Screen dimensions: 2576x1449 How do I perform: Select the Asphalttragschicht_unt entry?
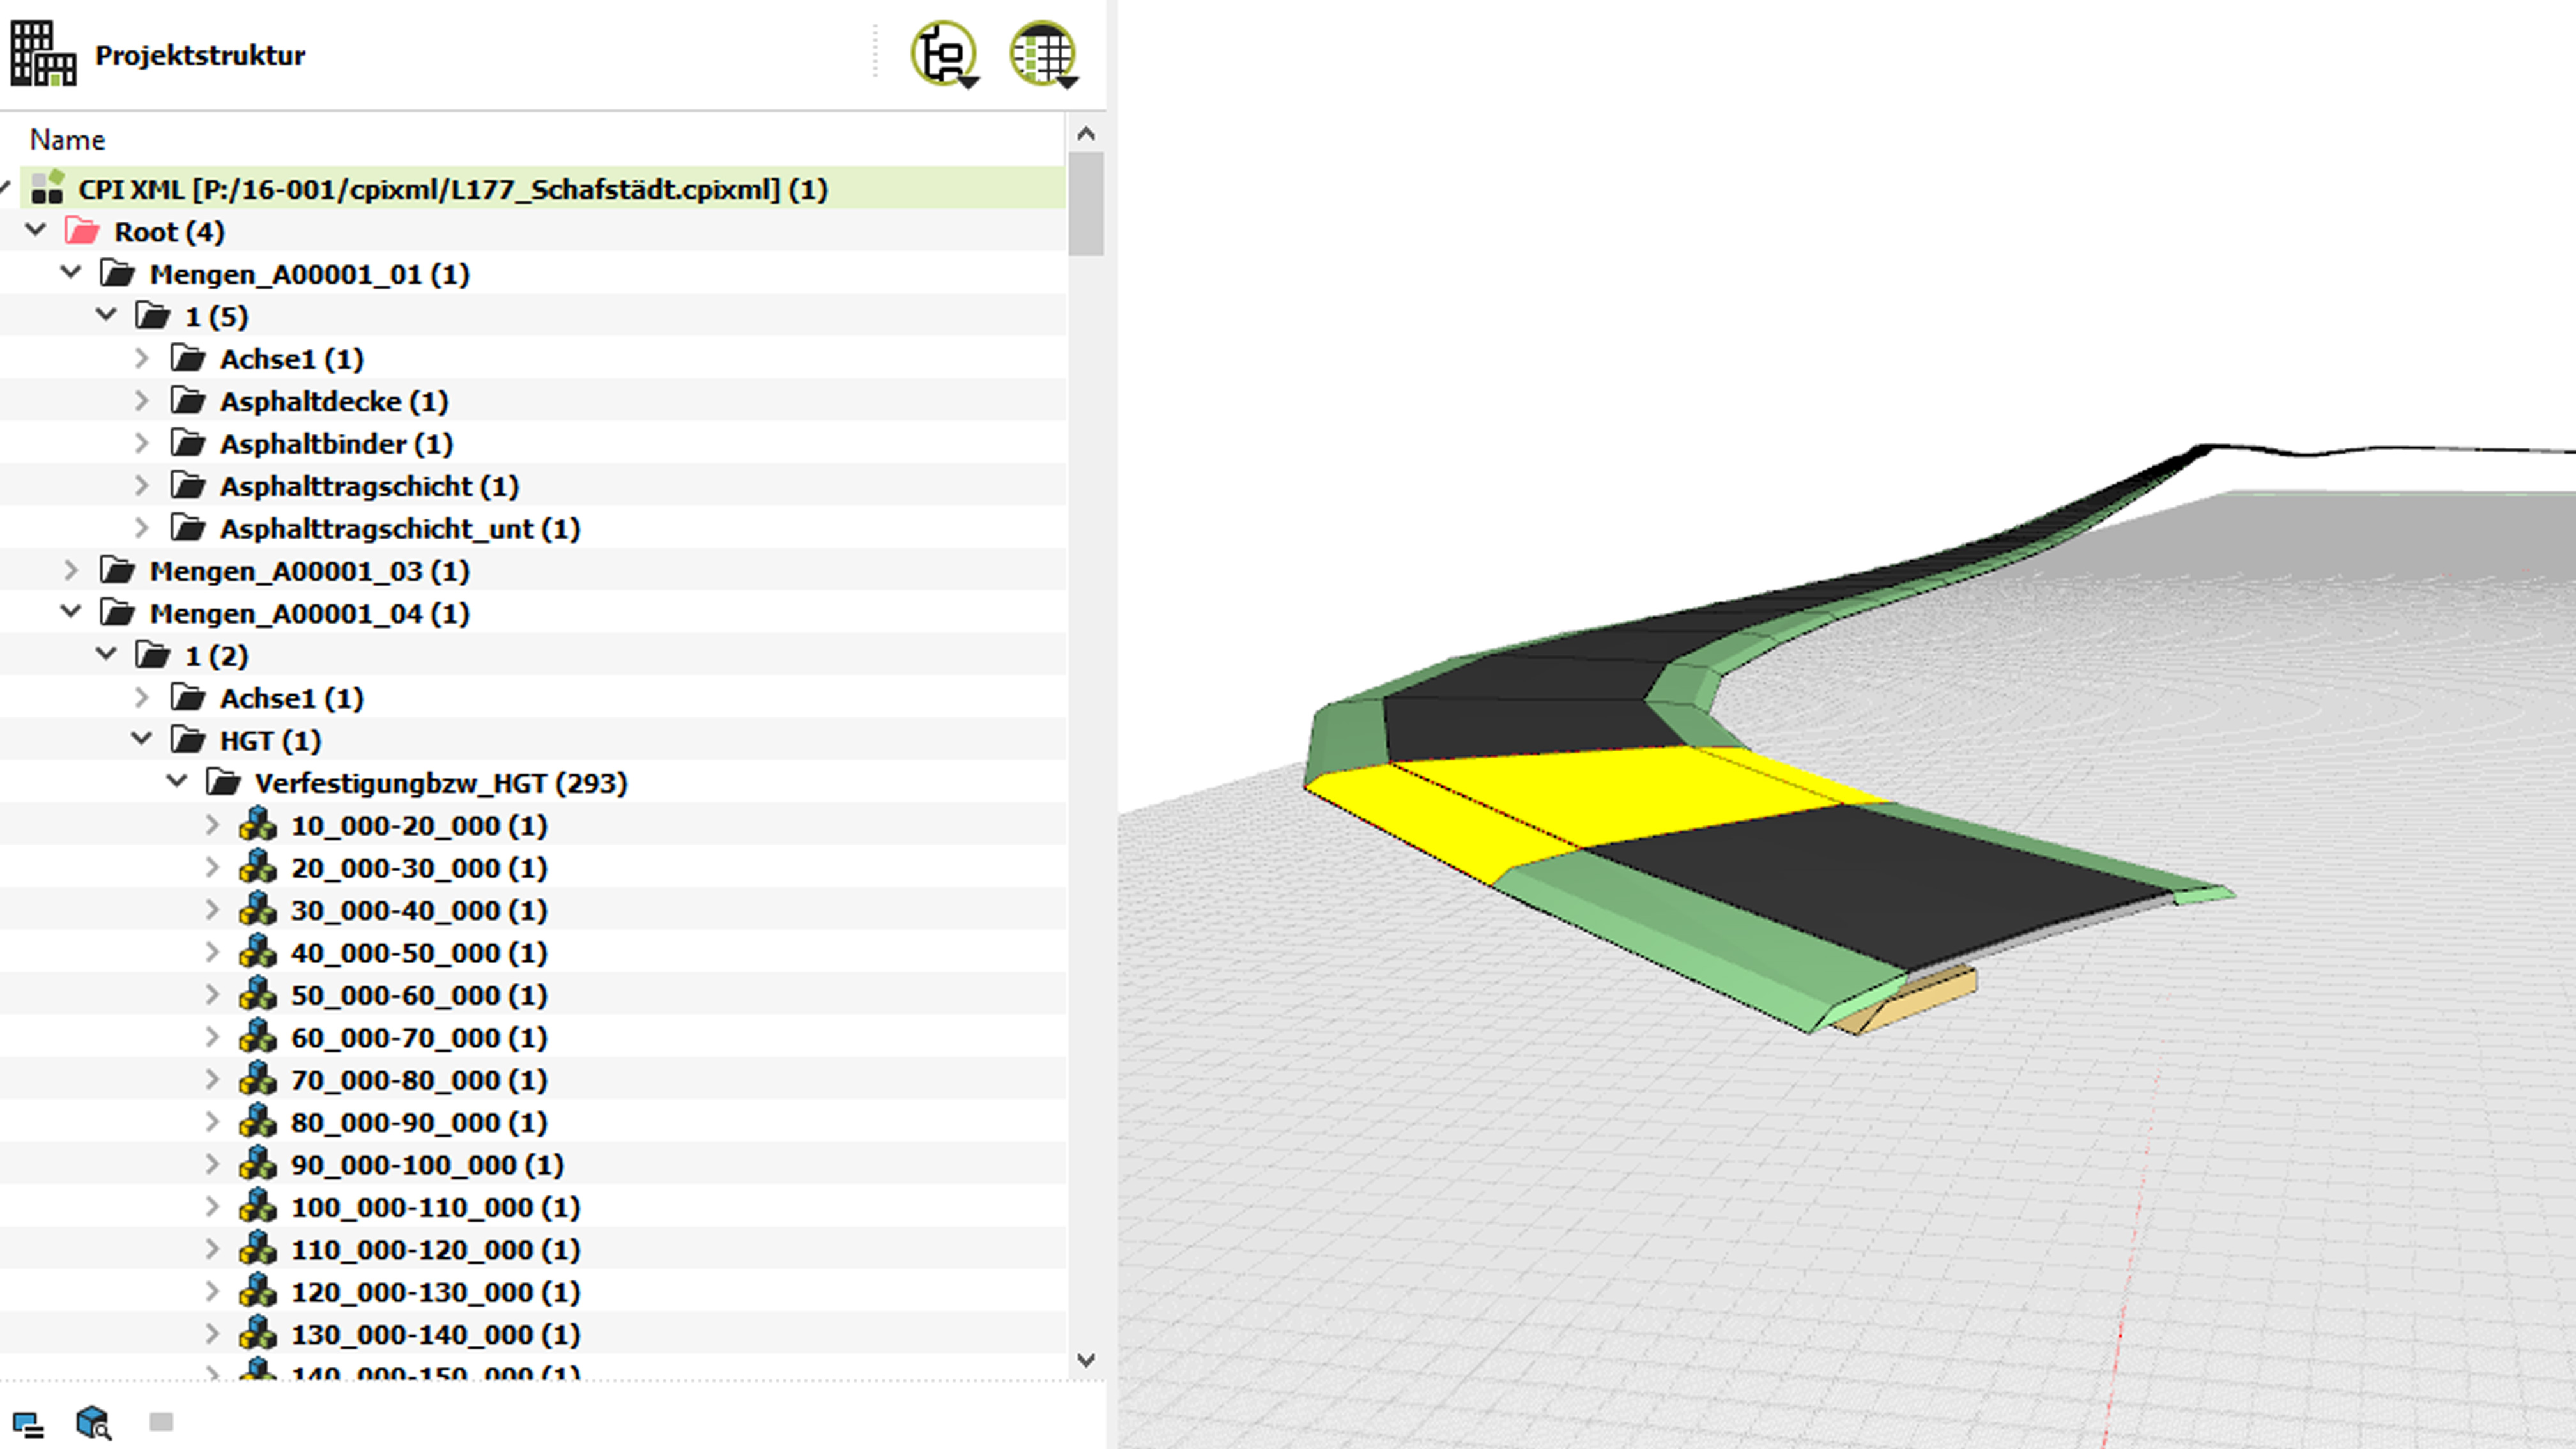[399, 529]
